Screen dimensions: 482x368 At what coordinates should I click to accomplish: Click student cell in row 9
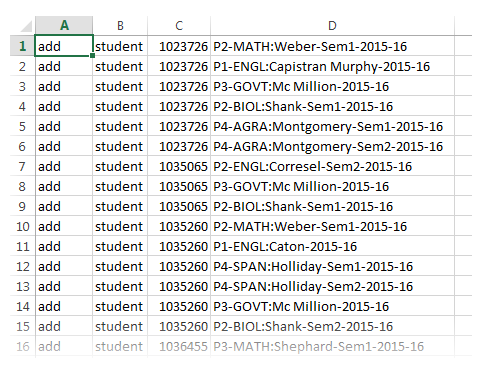120,206
